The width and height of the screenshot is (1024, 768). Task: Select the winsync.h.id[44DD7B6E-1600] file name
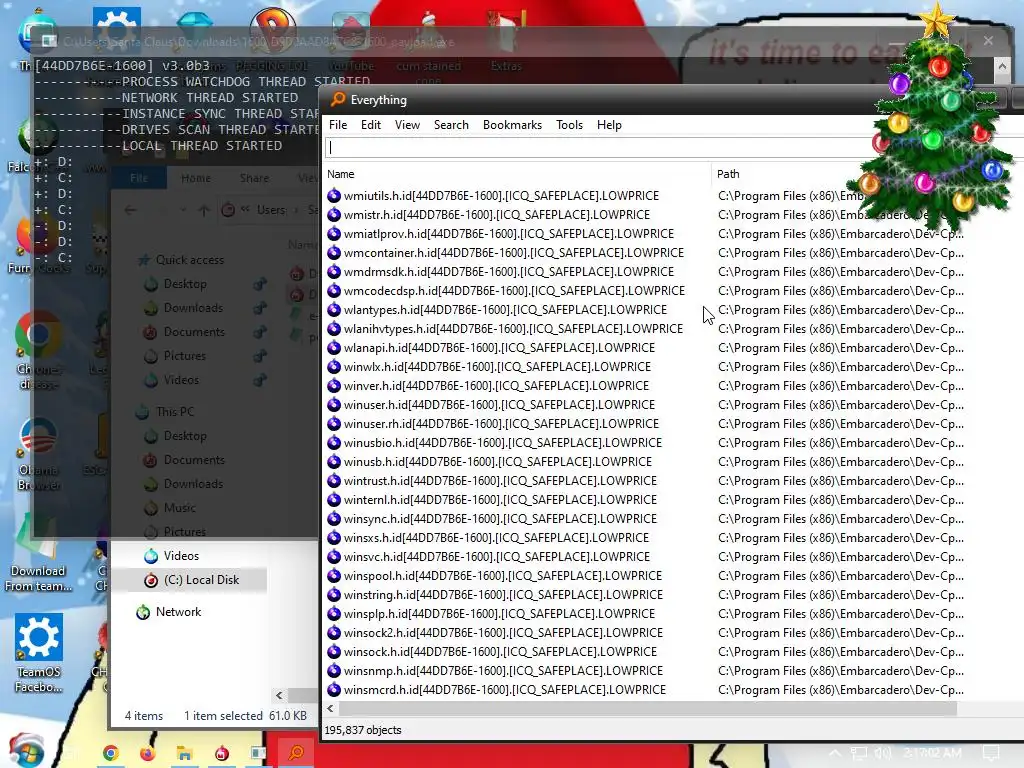click(500, 518)
